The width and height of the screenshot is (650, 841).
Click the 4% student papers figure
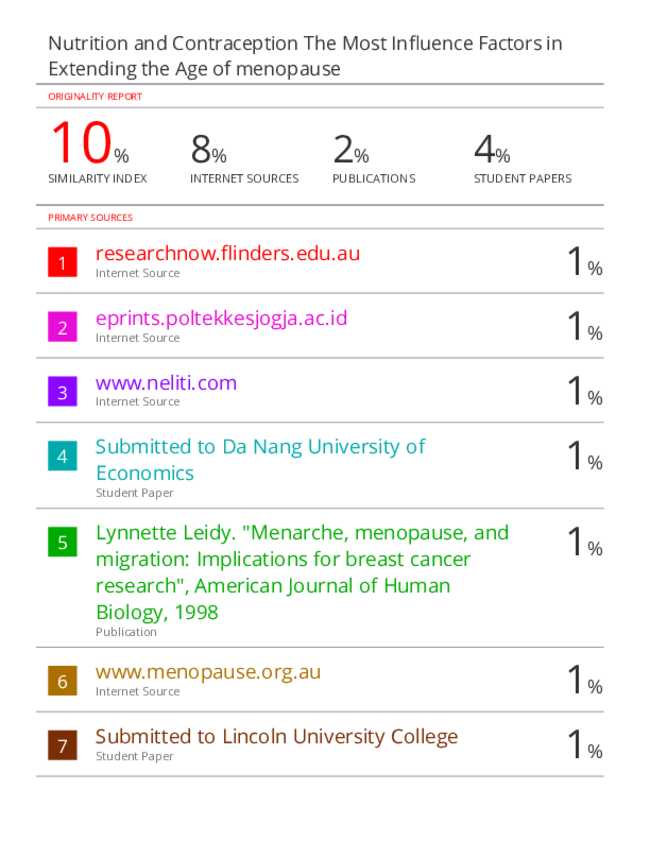pyautogui.click(x=492, y=149)
